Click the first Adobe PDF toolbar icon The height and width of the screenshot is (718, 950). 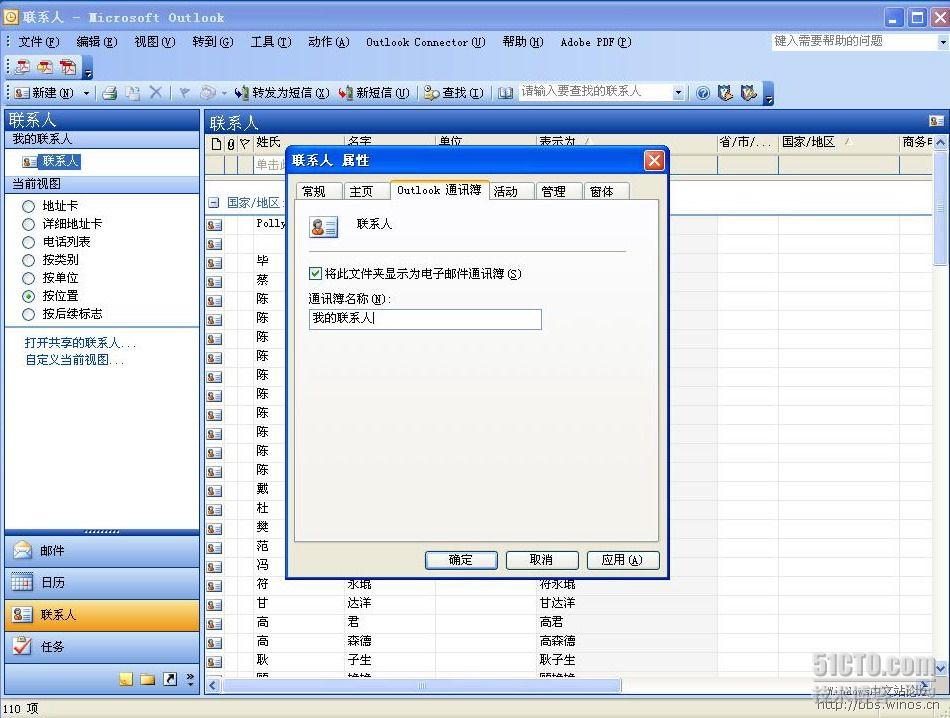22,67
